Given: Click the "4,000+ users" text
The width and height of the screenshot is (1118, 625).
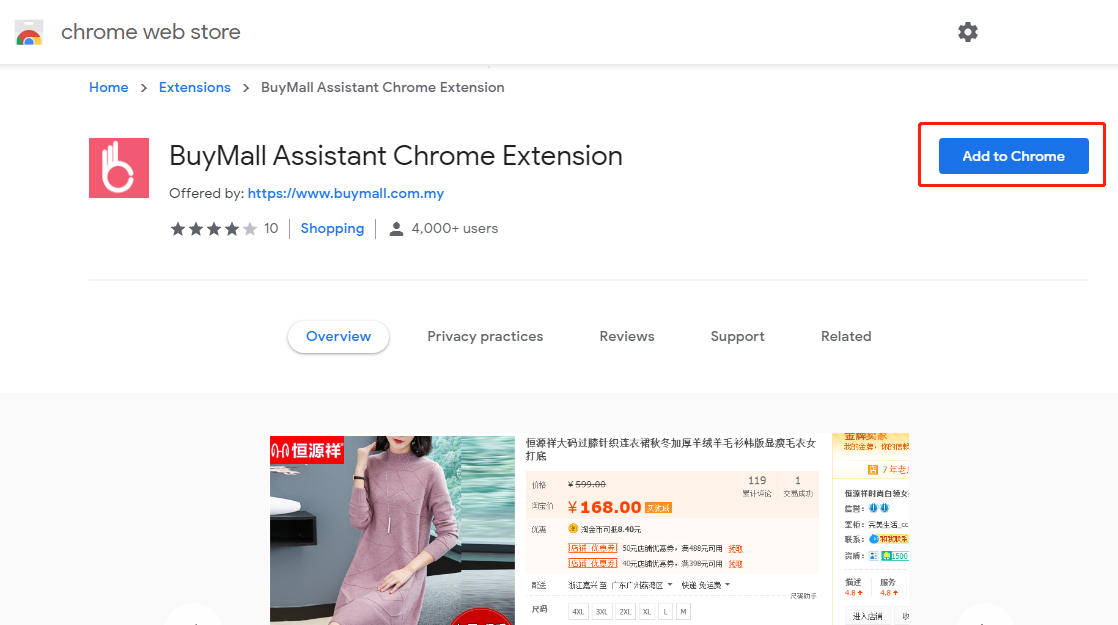Looking at the screenshot, I should tap(455, 229).
